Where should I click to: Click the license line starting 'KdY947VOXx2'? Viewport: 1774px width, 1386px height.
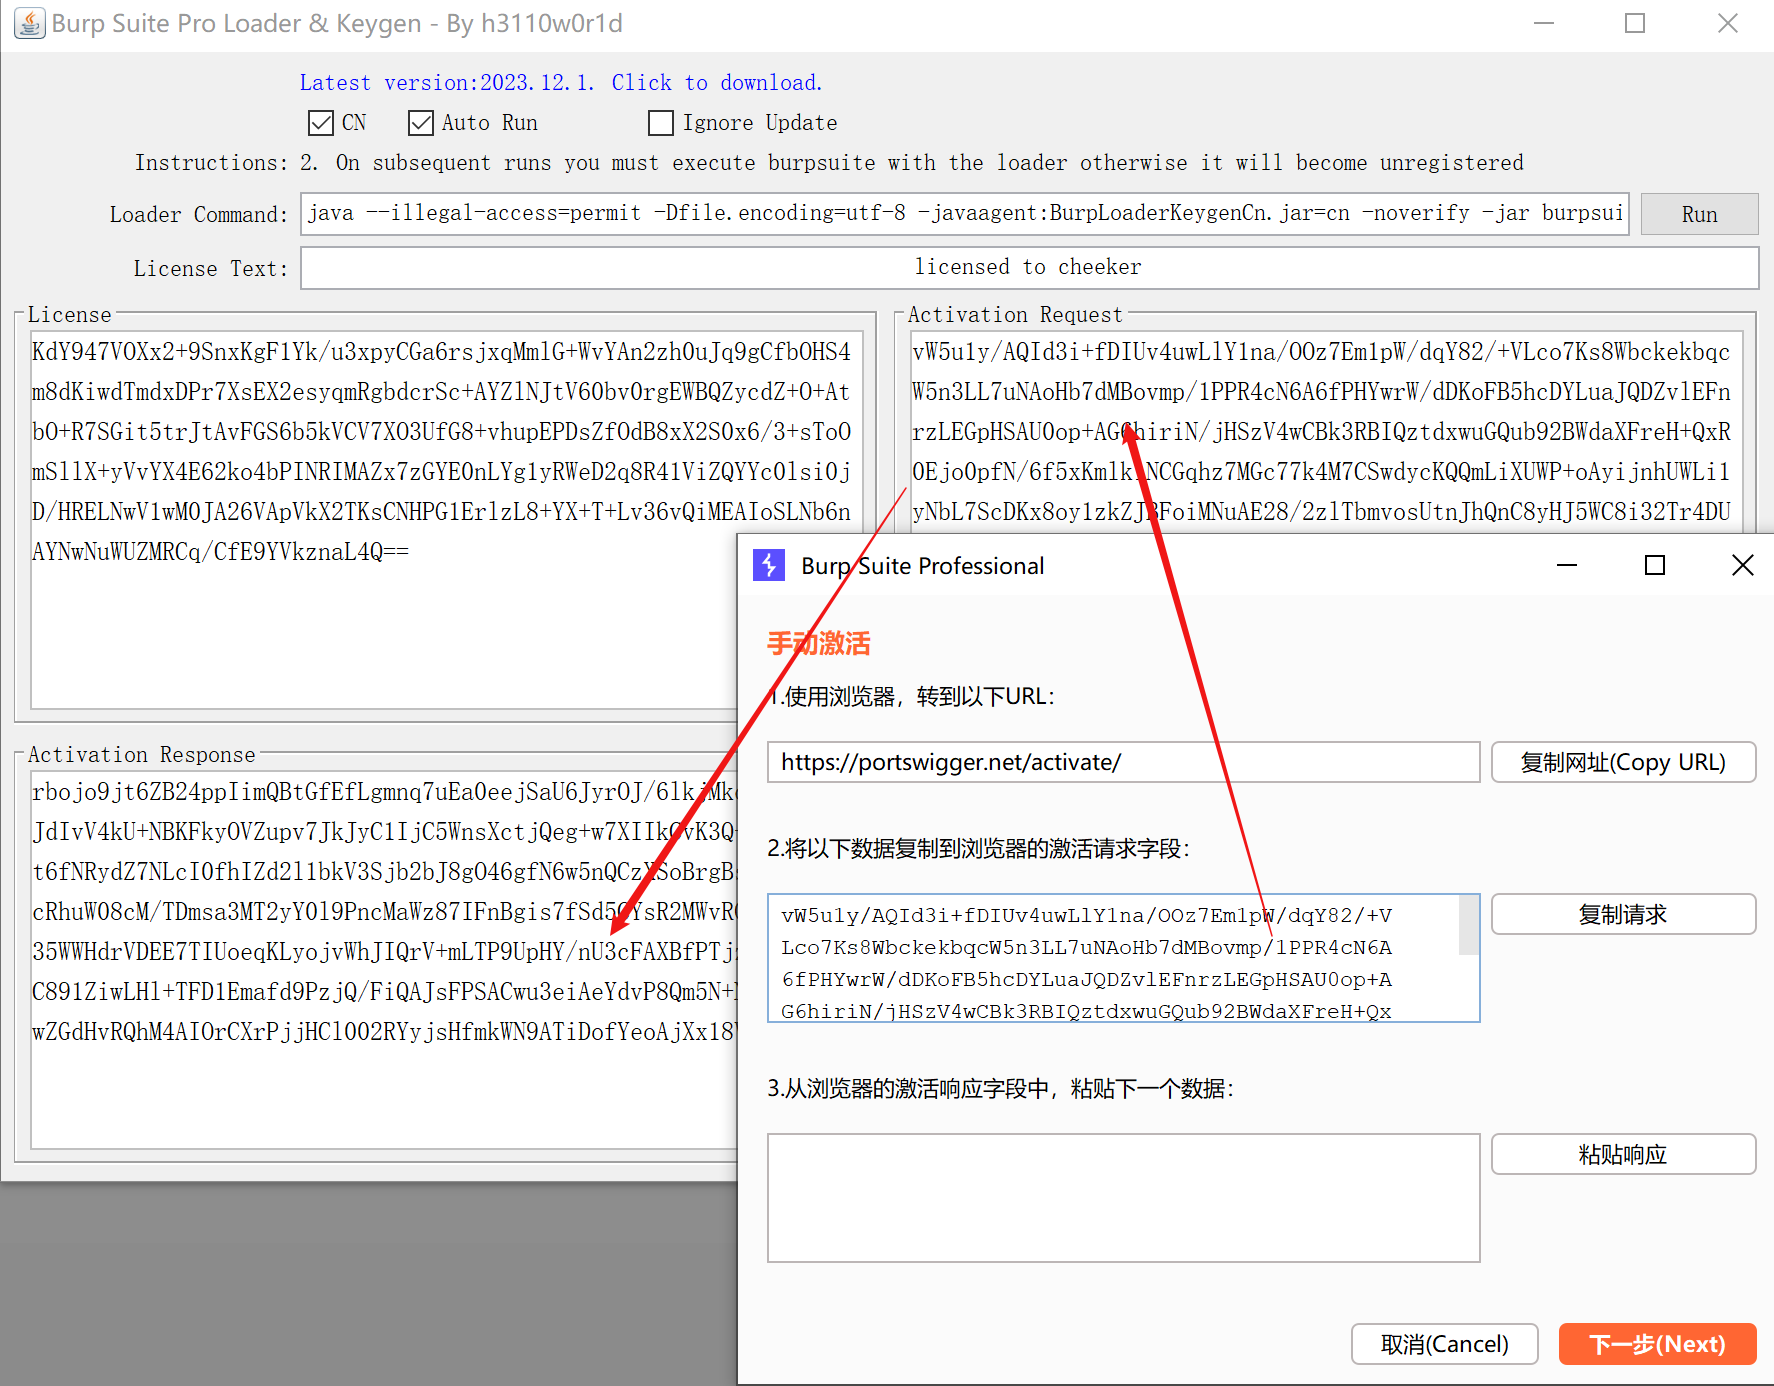pos(441,352)
